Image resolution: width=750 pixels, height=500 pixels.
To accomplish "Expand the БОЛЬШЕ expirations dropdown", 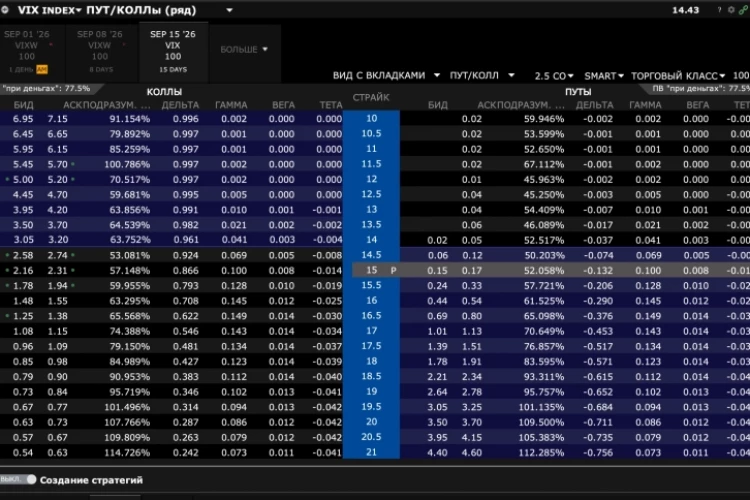I will point(244,49).
